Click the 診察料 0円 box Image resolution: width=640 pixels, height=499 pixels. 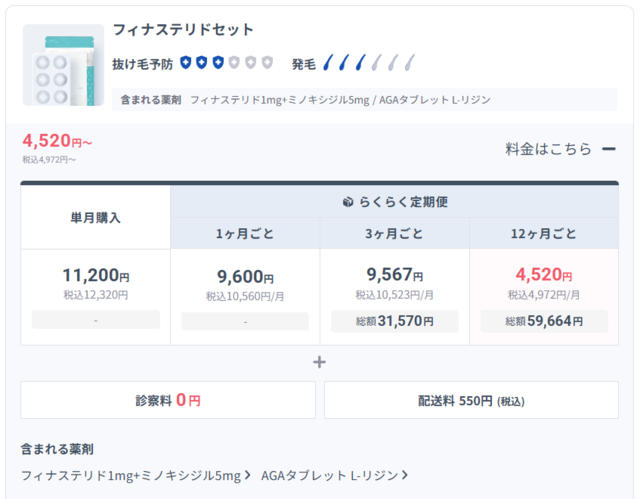click(x=168, y=400)
